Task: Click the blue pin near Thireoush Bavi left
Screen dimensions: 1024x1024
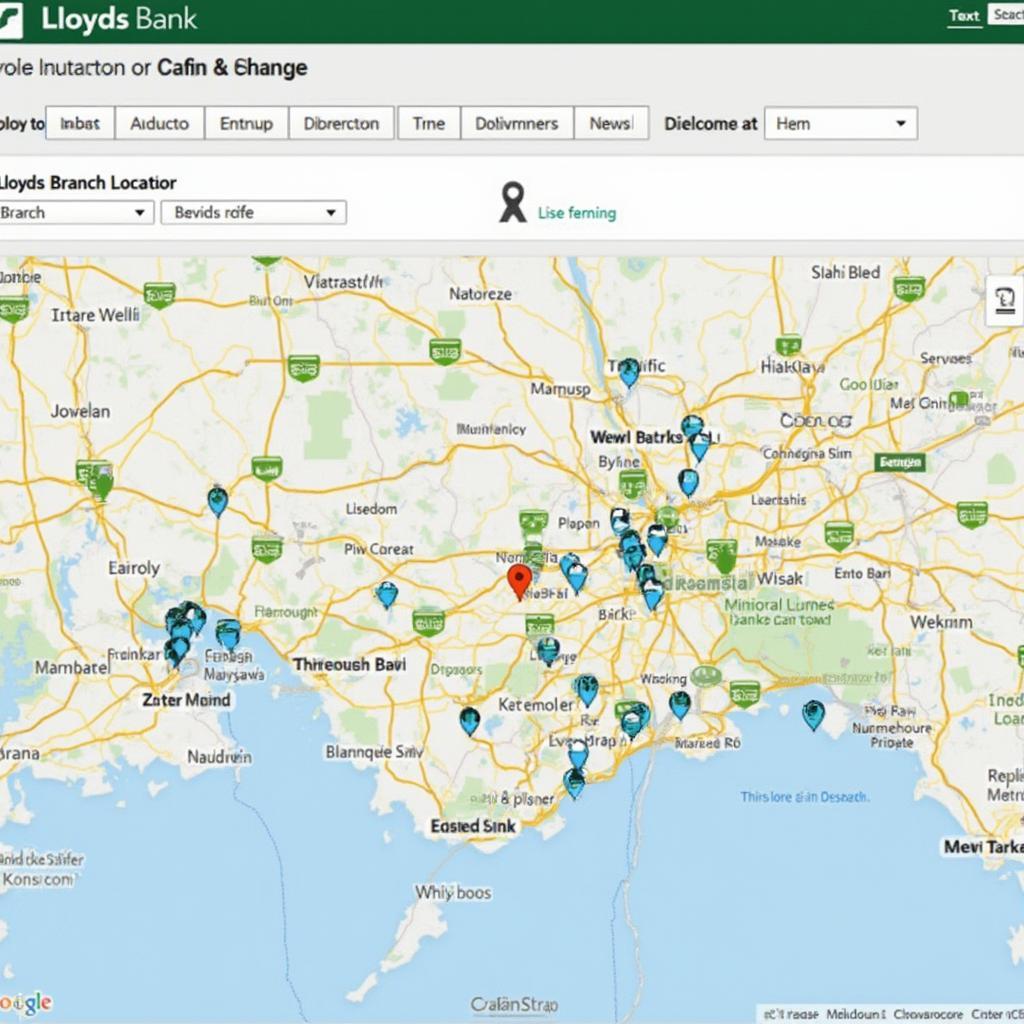Action: [387, 594]
